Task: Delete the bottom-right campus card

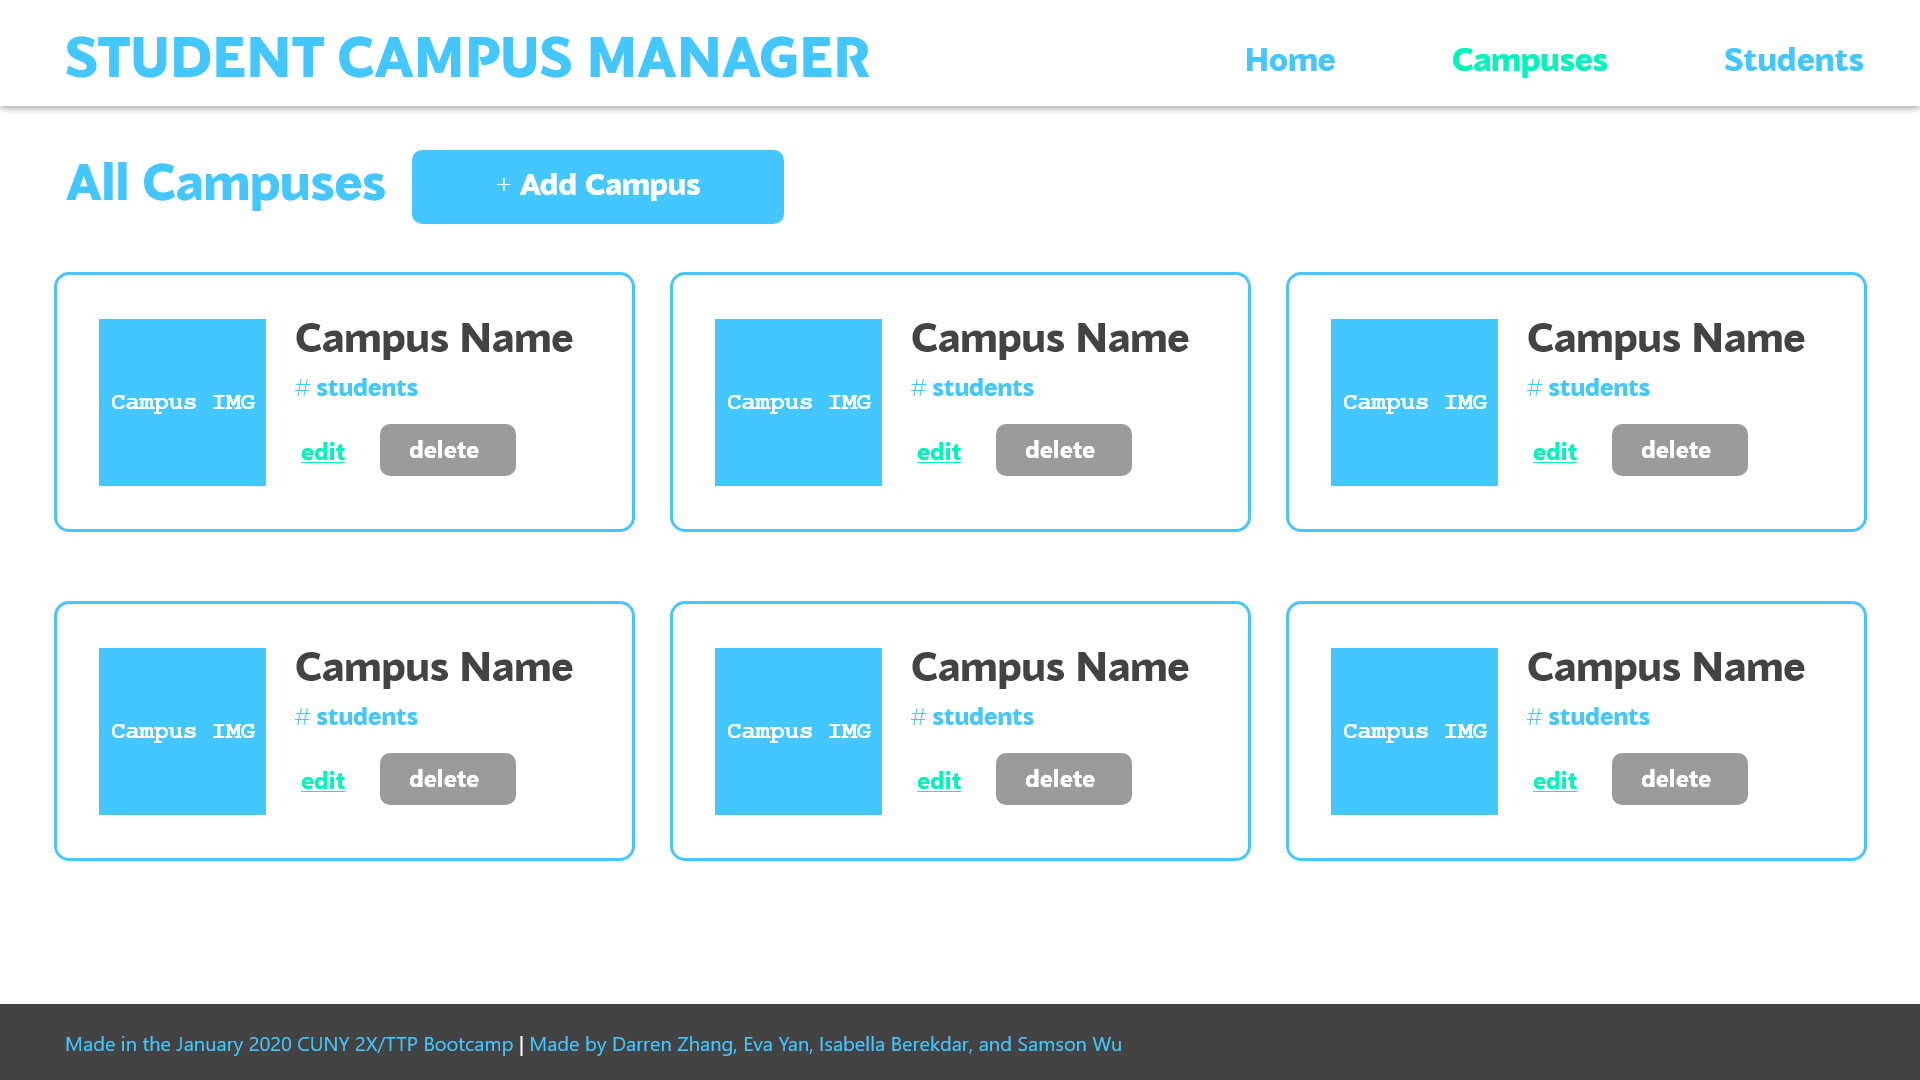Action: tap(1679, 779)
